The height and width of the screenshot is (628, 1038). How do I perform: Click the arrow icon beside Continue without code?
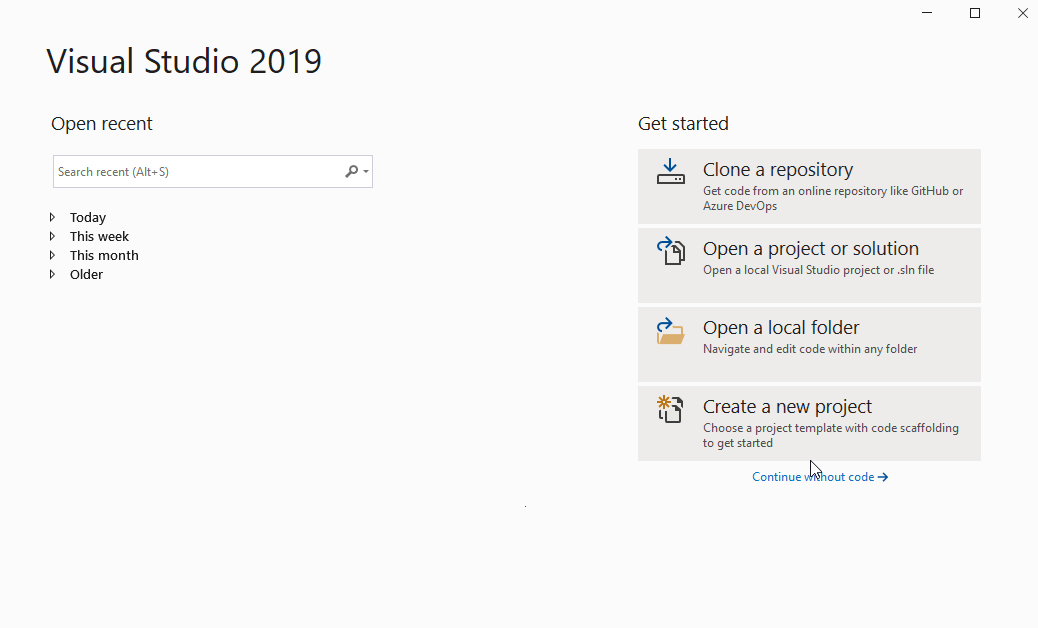pyautogui.click(x=883, y=477)
